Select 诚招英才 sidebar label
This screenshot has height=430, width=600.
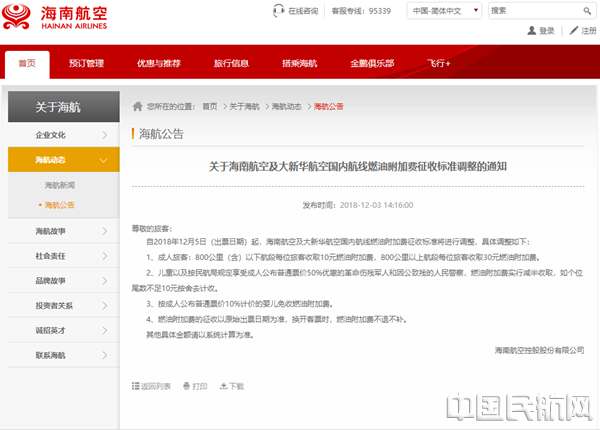coord(51,331)
